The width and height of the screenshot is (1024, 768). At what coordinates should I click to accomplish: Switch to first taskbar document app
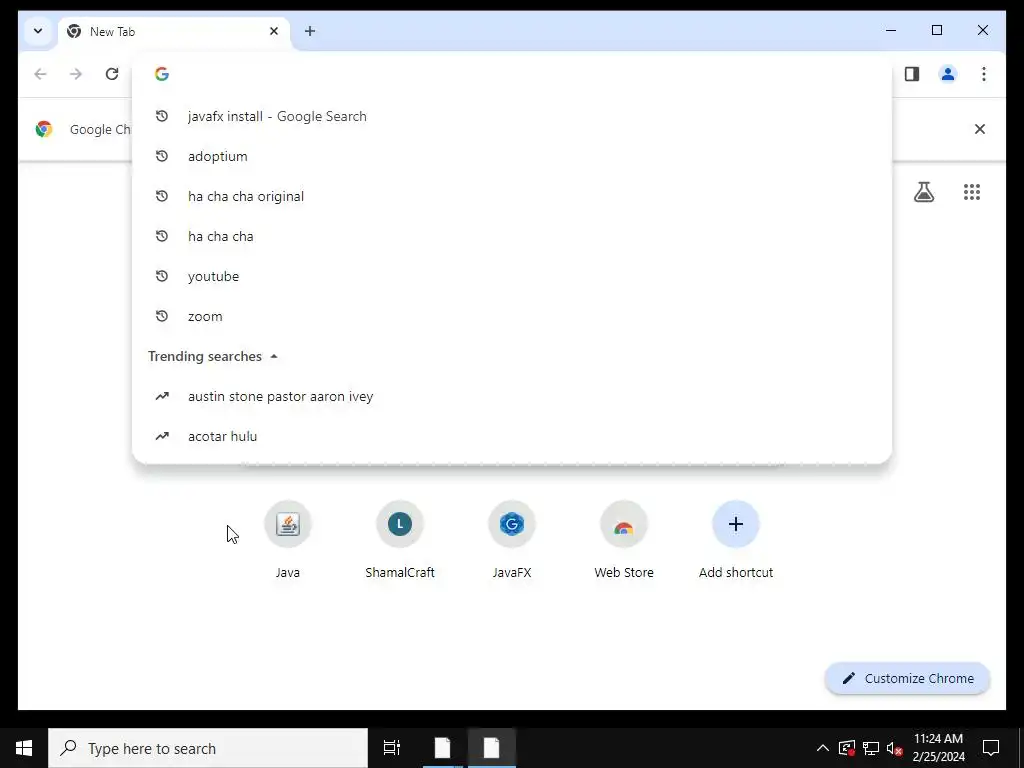(x=442, y=748)
